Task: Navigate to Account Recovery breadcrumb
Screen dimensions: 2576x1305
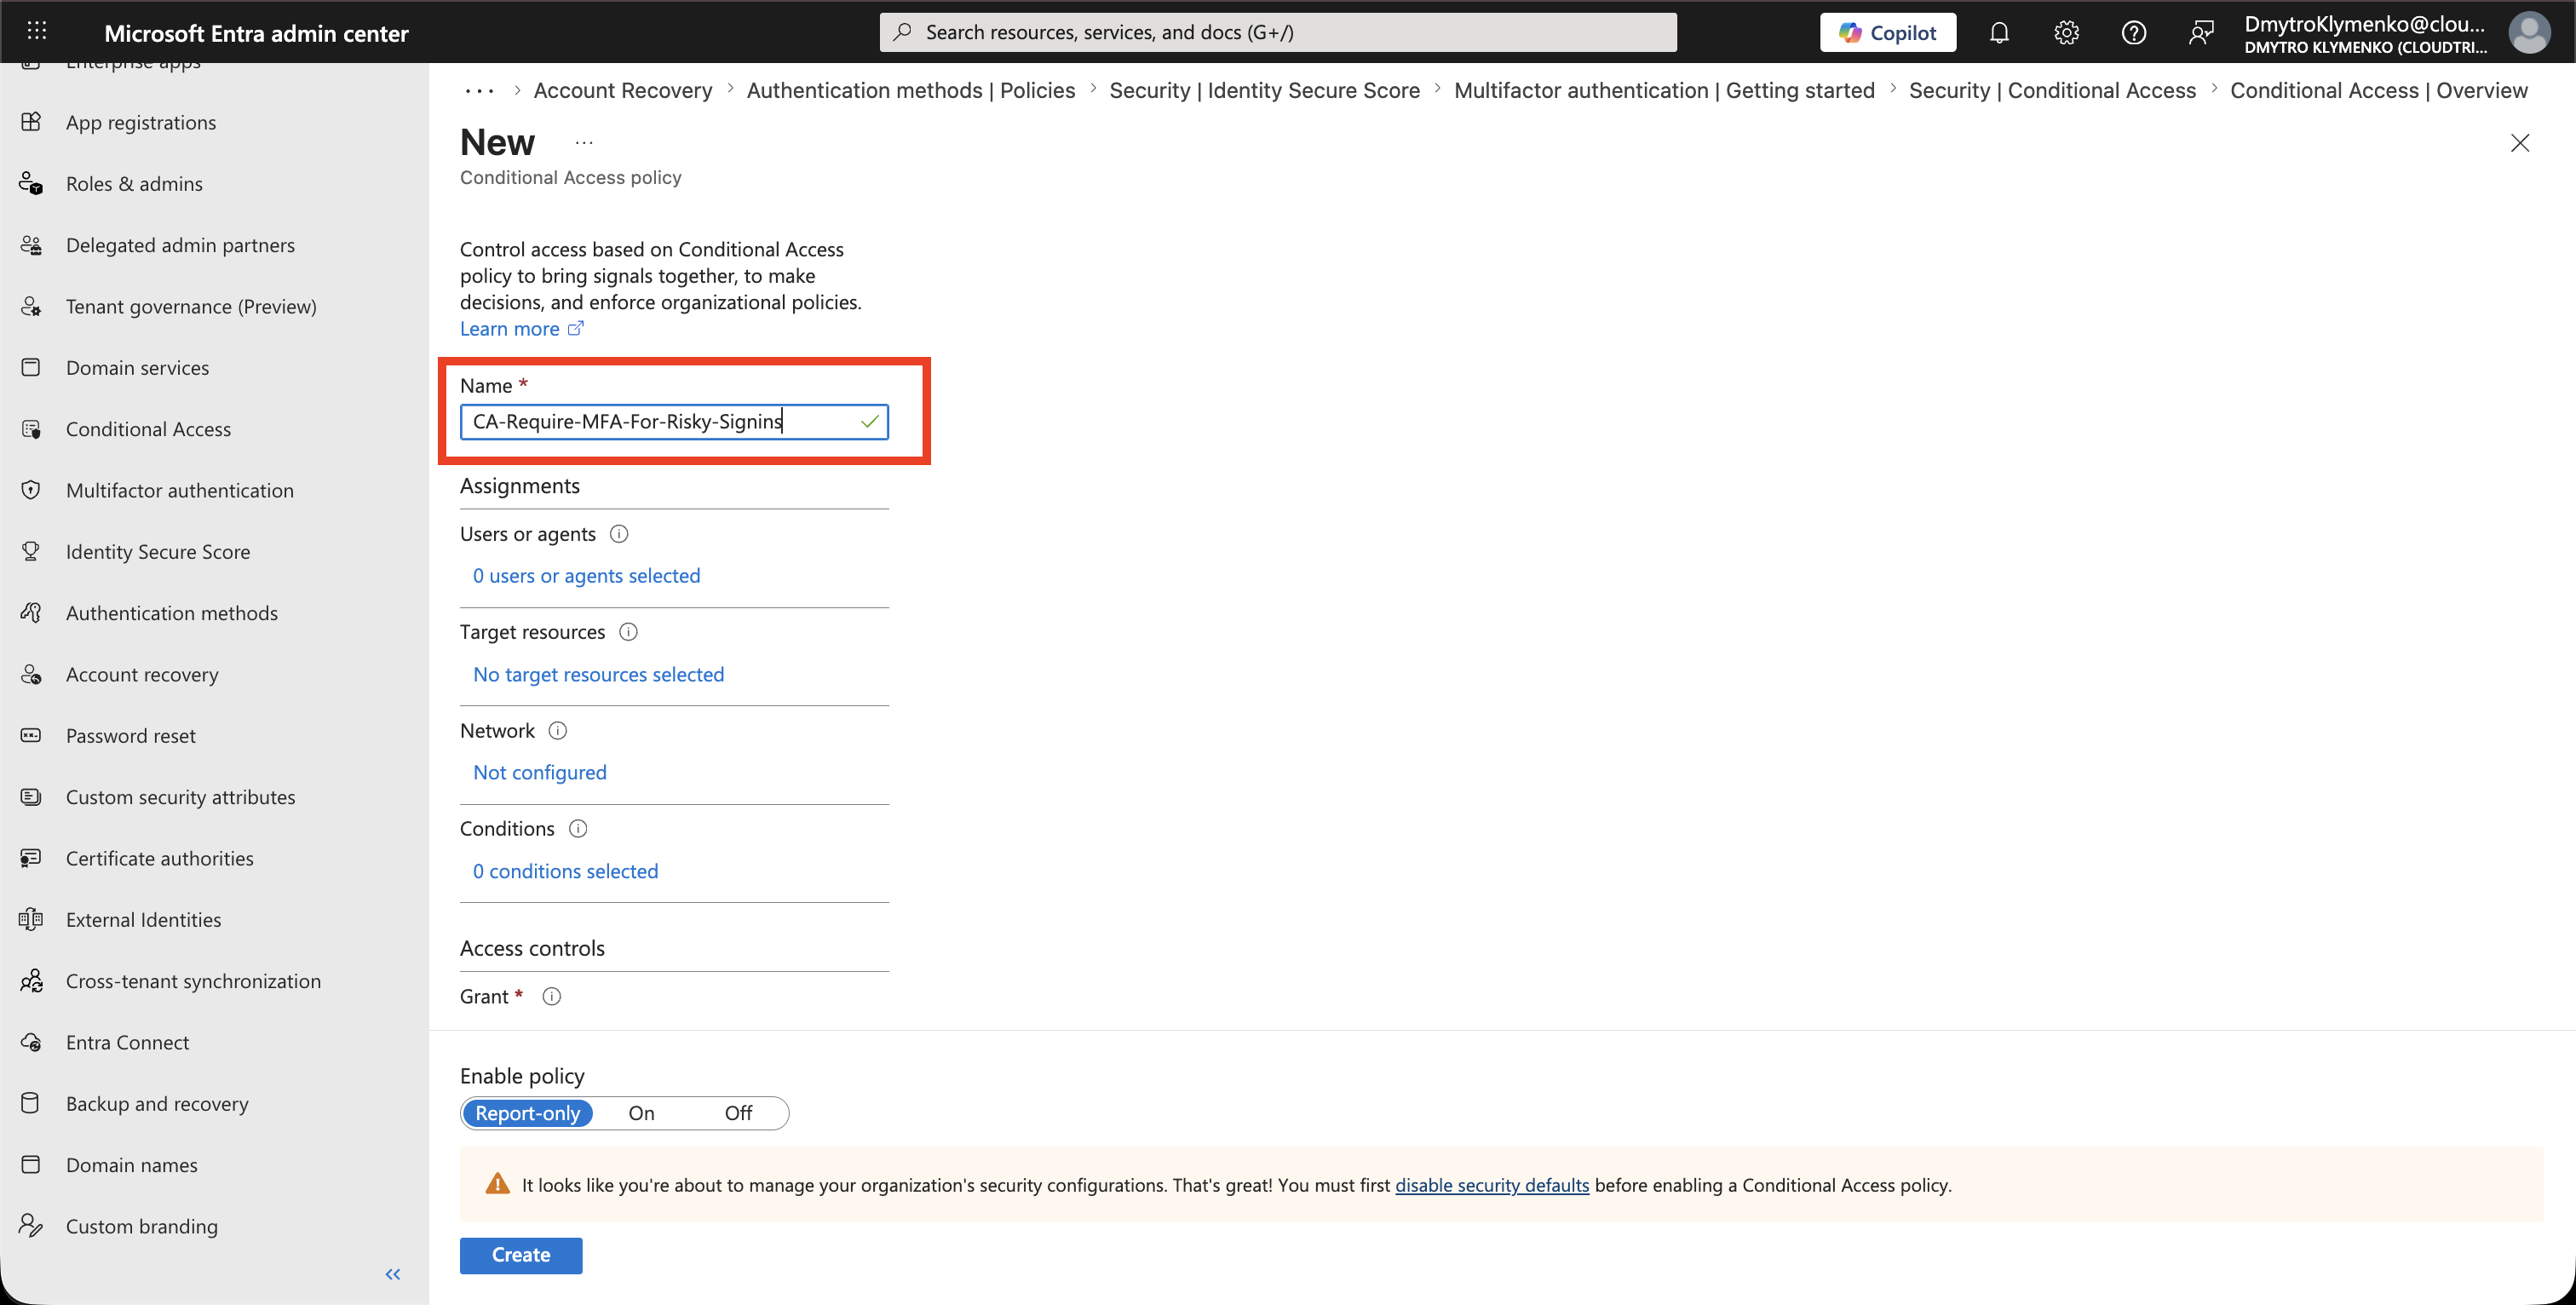Action: coord(623,90)
